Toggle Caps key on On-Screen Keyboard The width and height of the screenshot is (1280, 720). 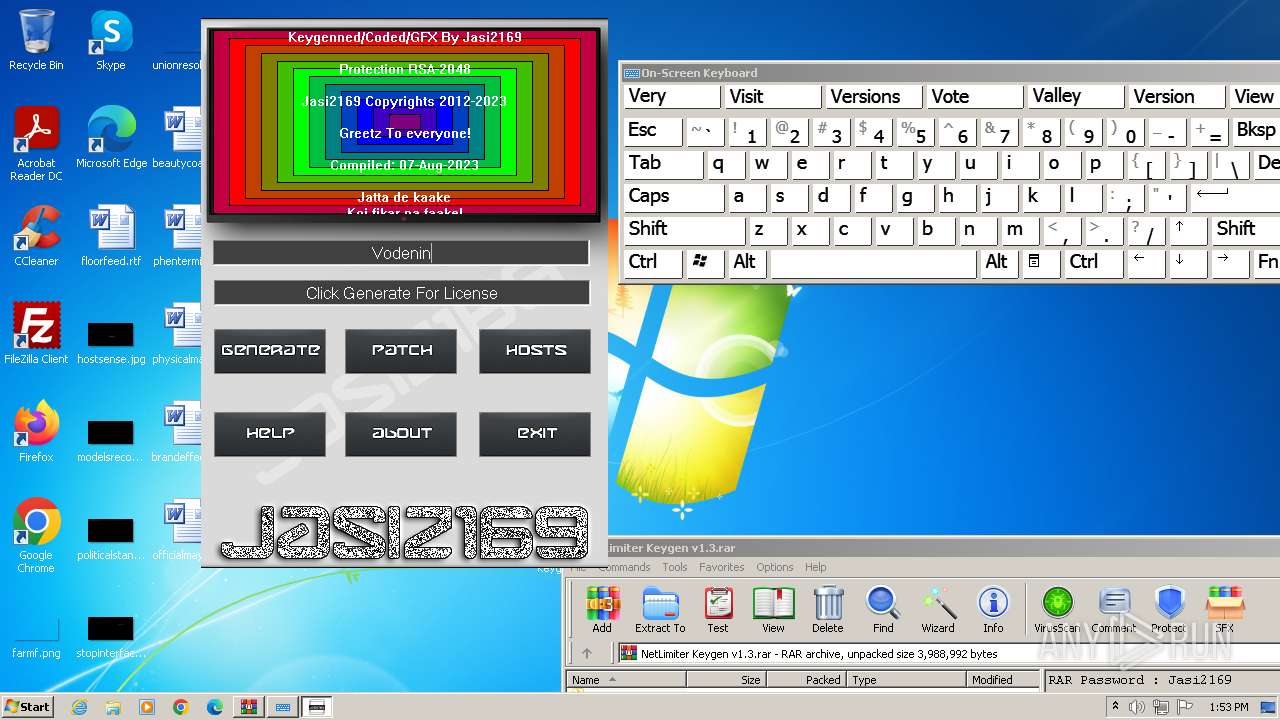click(674, 196)
